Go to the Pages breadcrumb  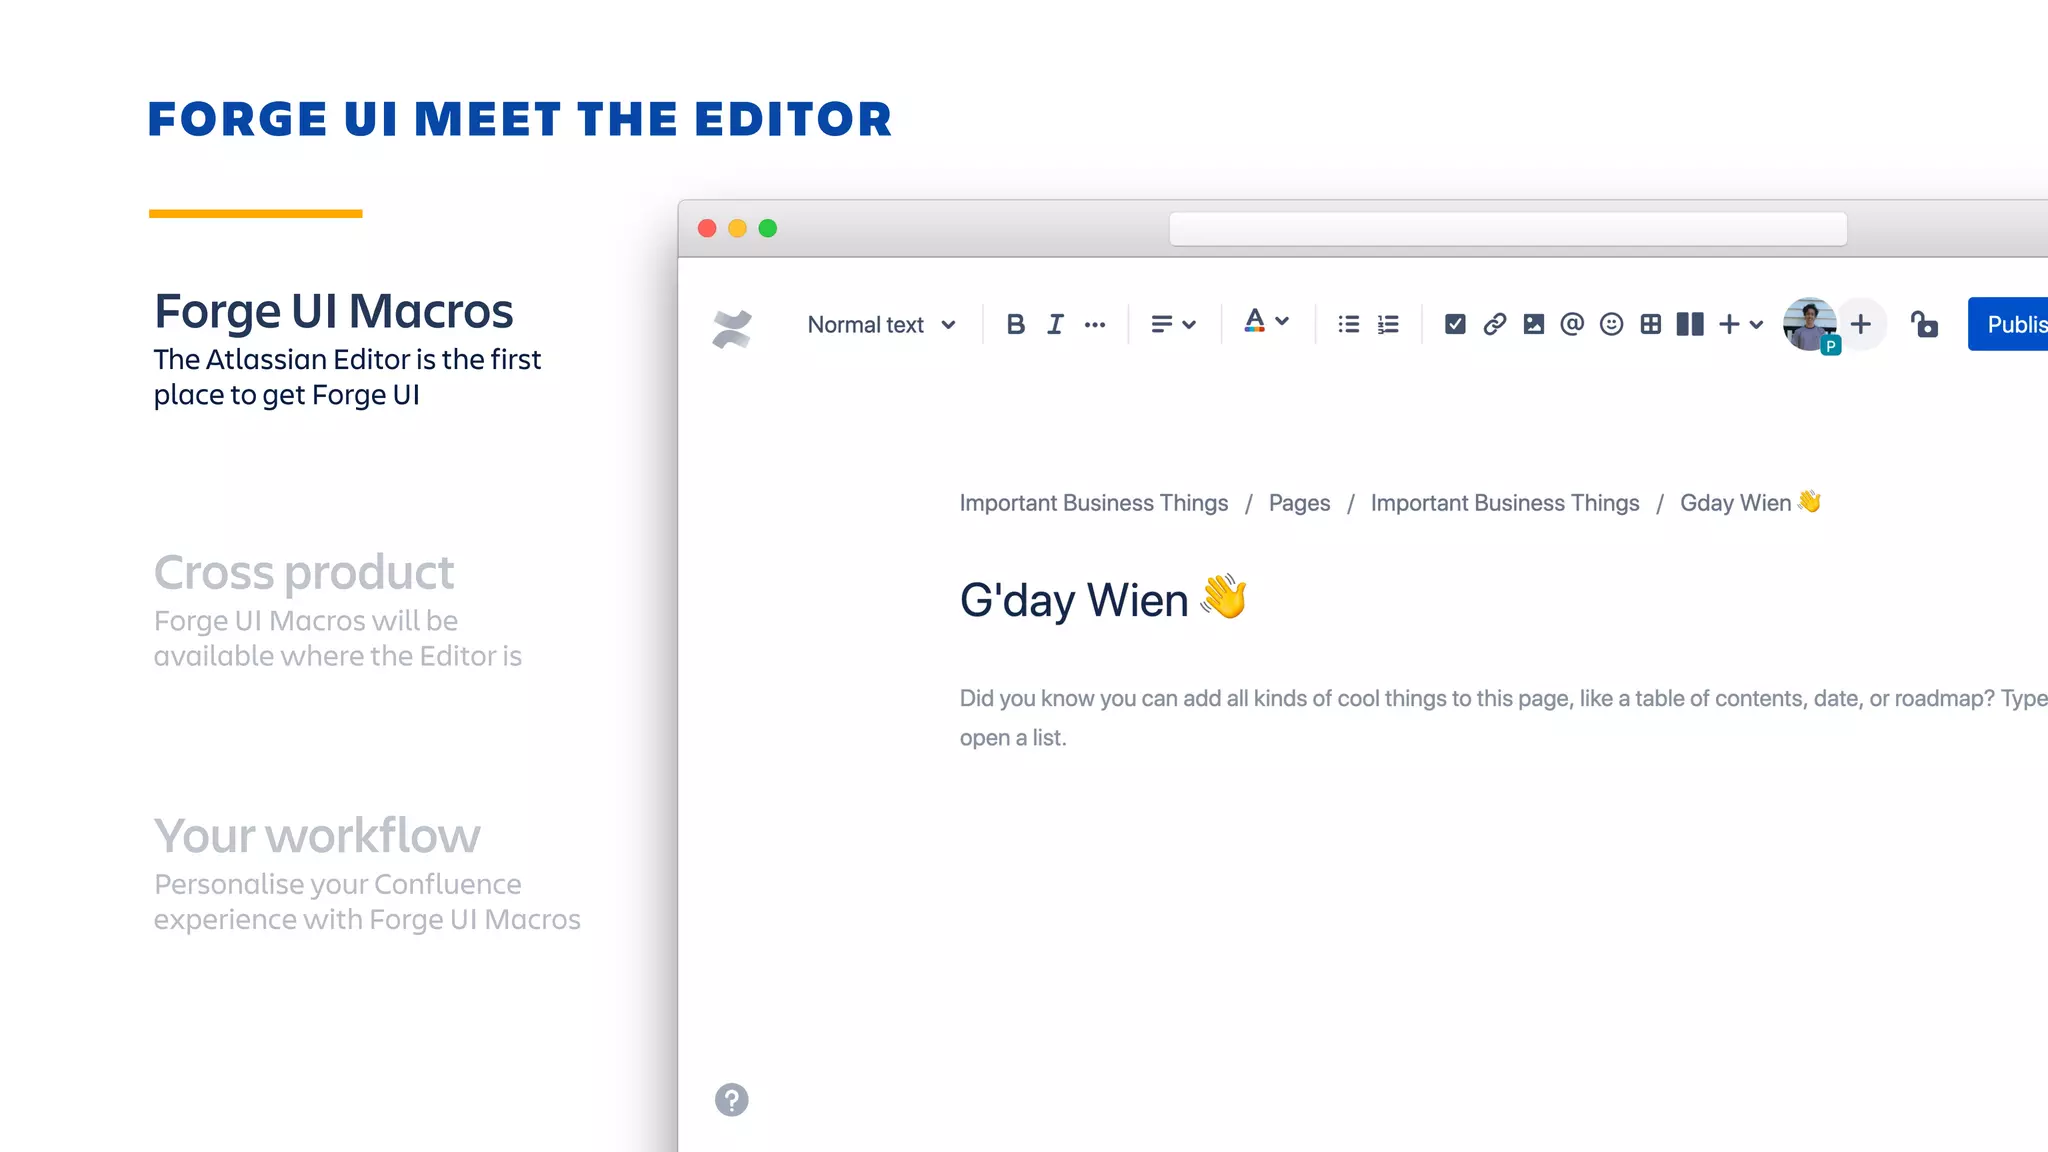1299,503
